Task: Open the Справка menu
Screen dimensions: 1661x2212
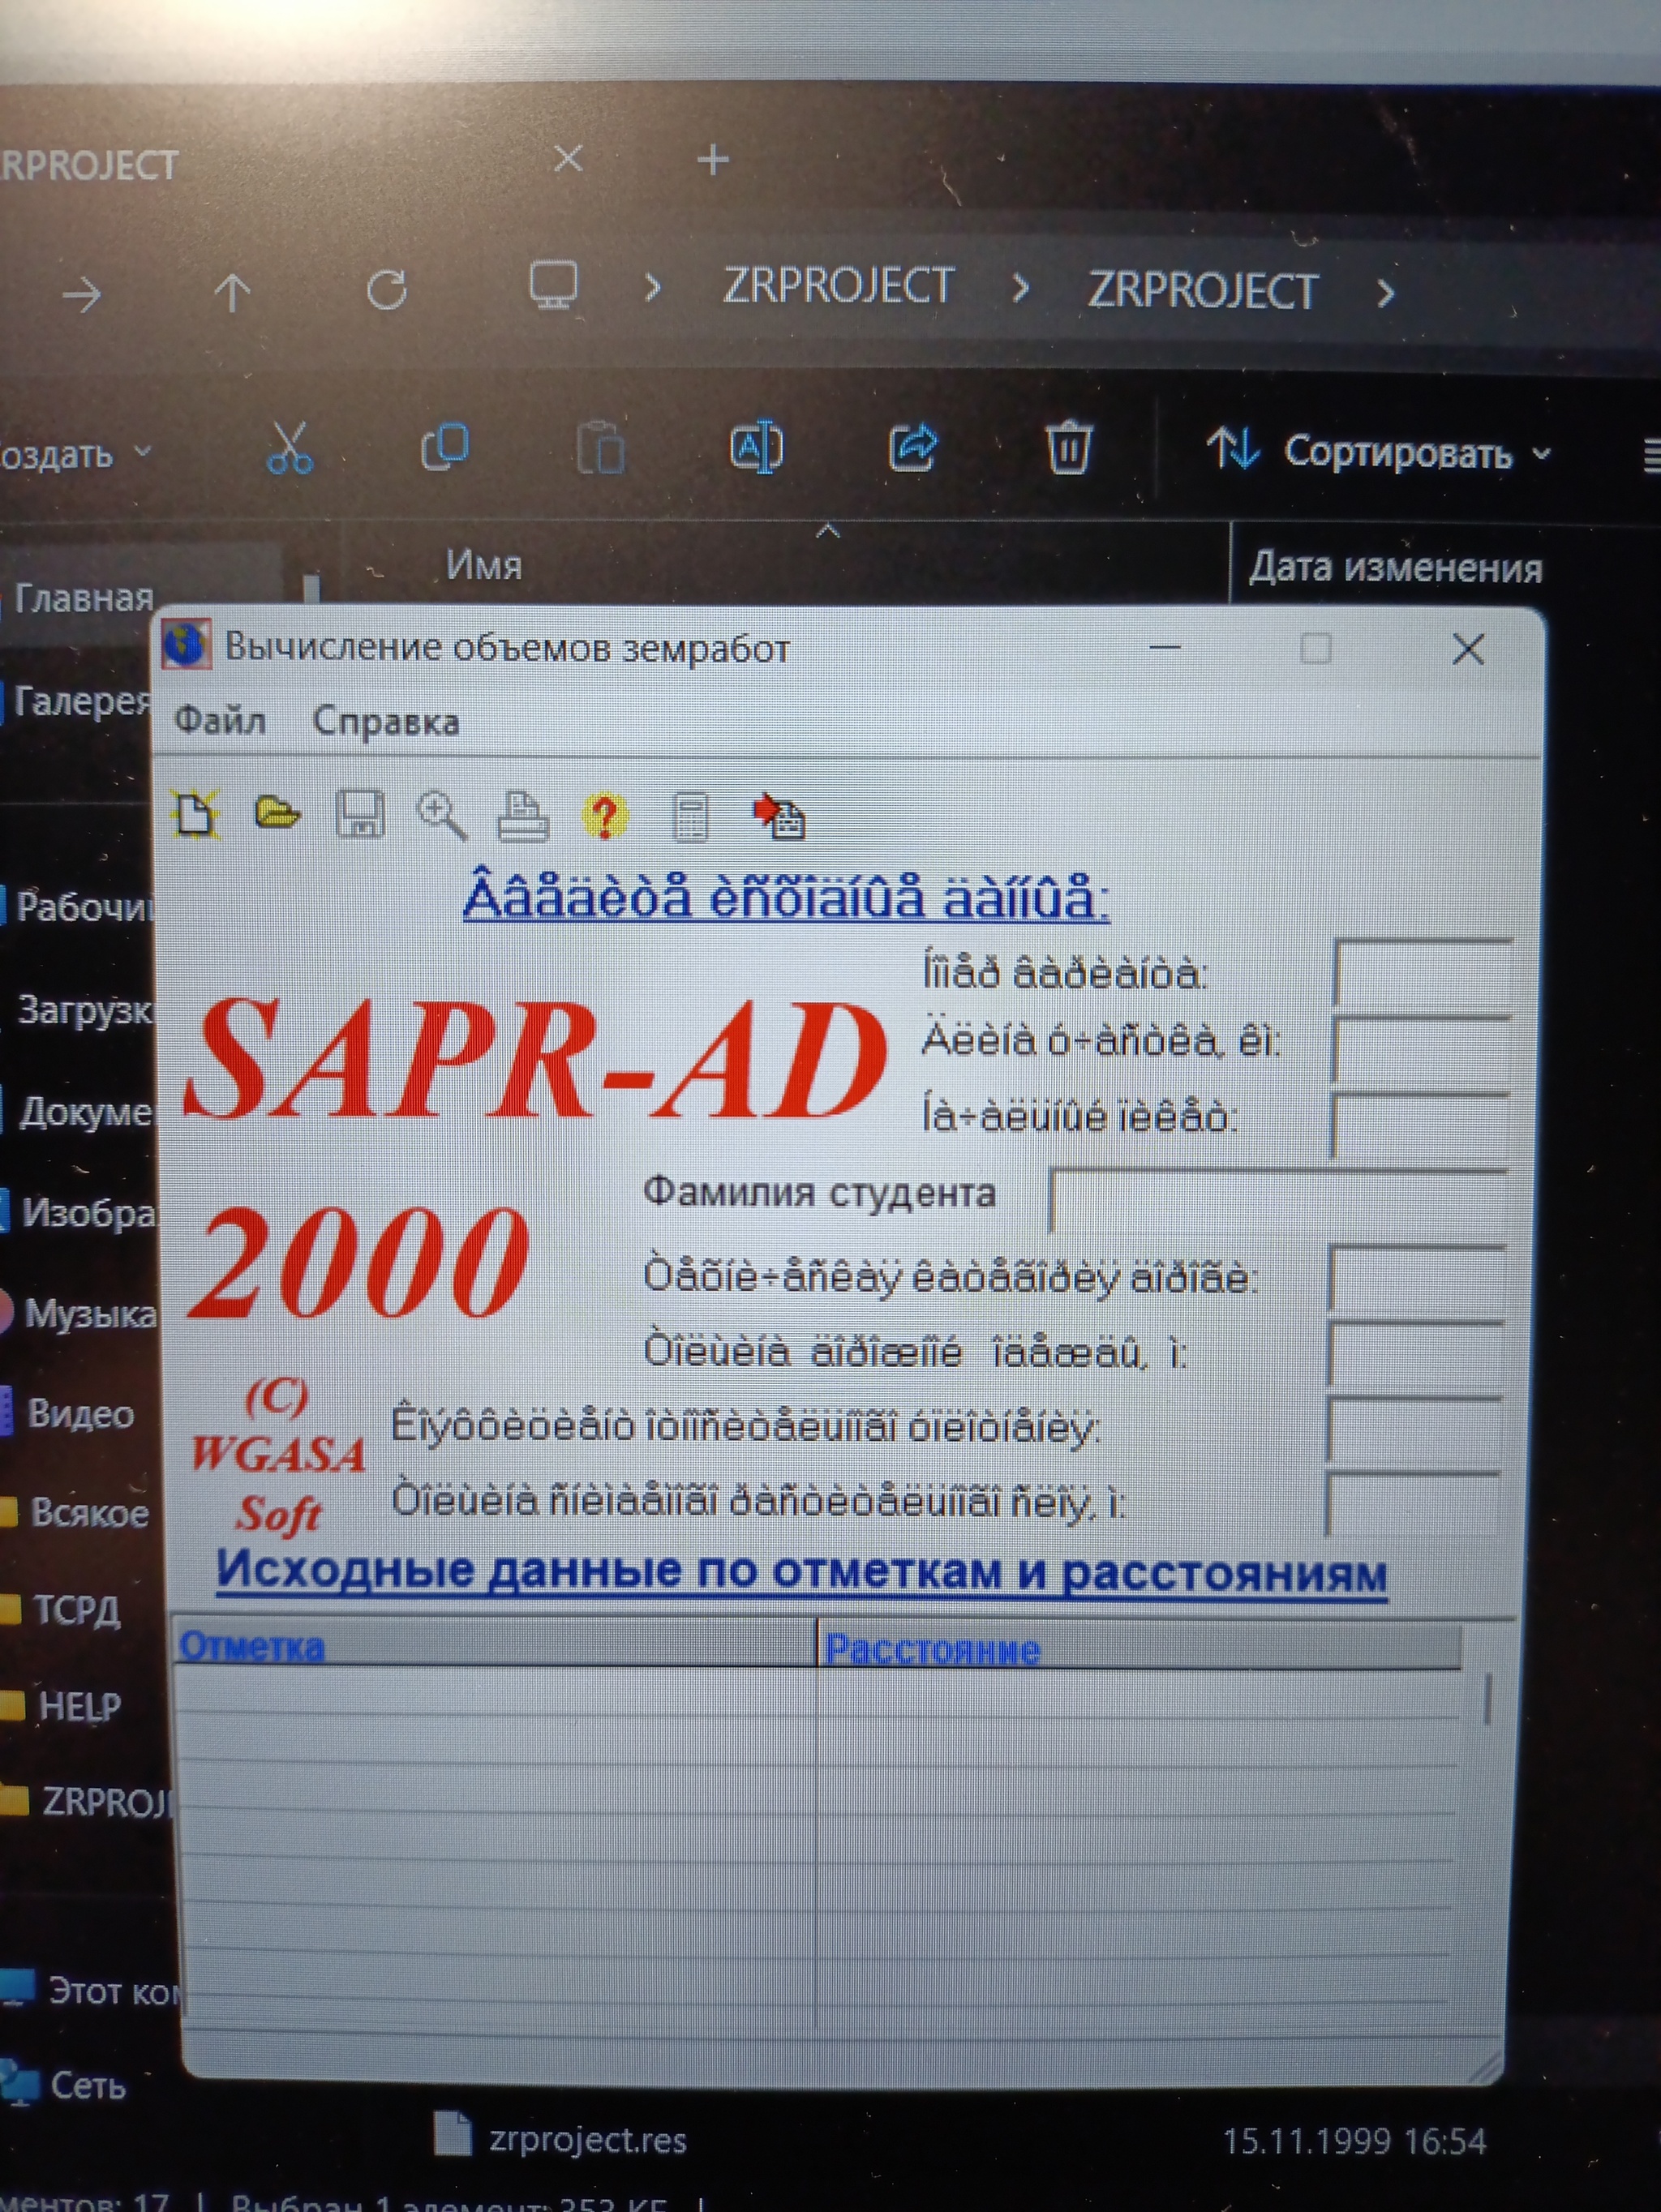Action: tap(386, 722)
